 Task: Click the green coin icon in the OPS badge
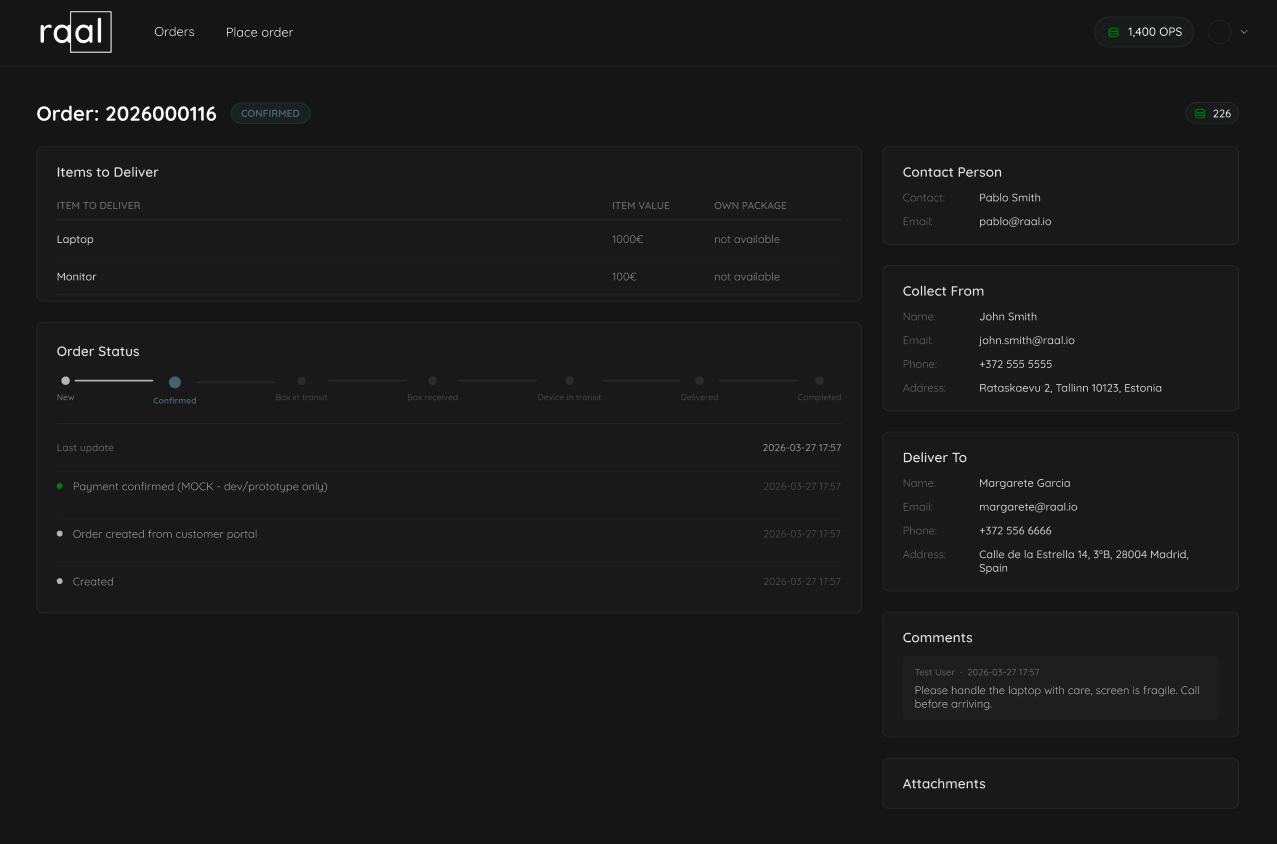coord(1114,32)
